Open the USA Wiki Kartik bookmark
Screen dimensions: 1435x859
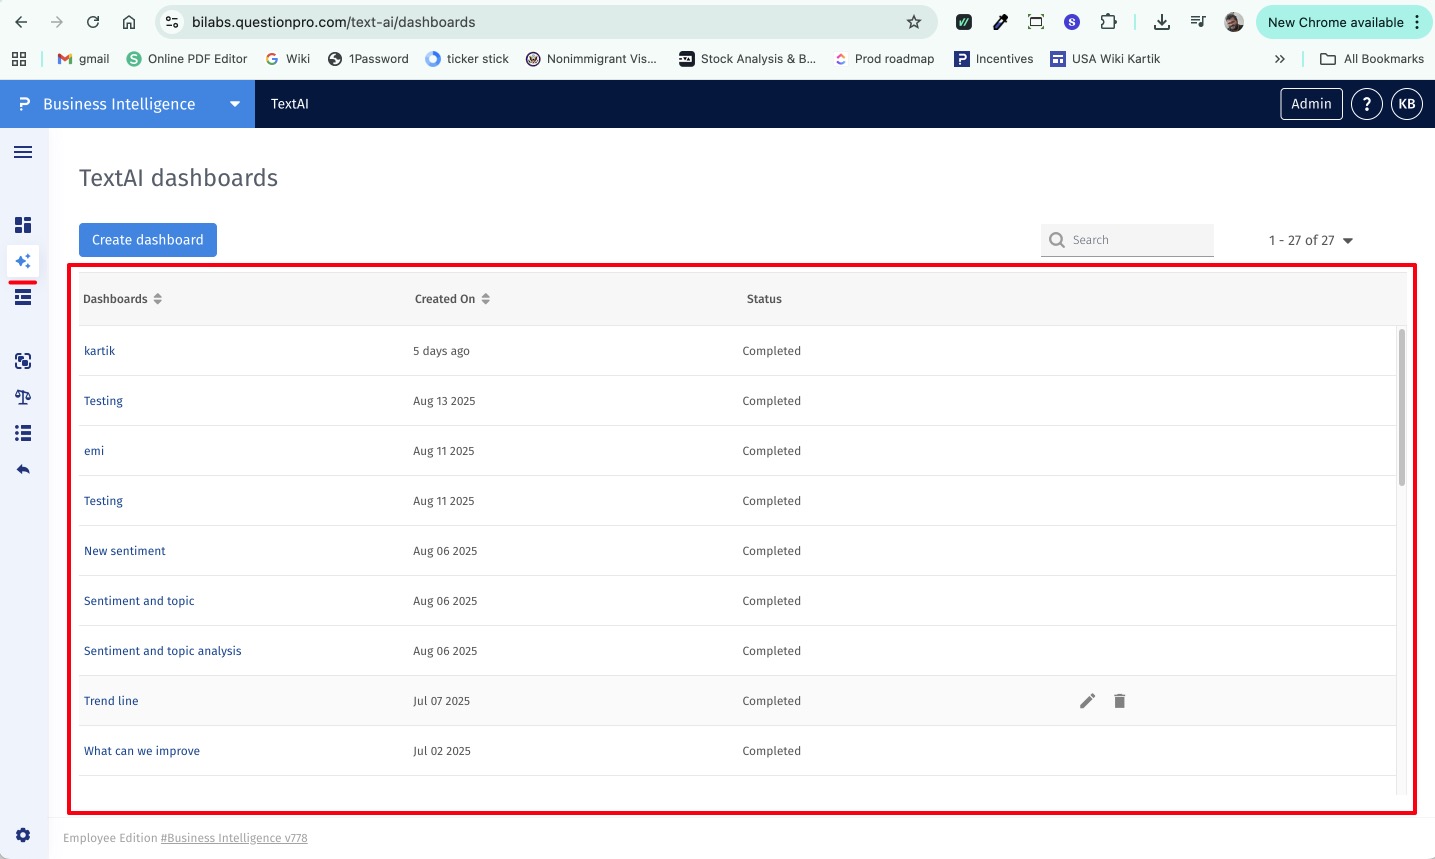1105,59
